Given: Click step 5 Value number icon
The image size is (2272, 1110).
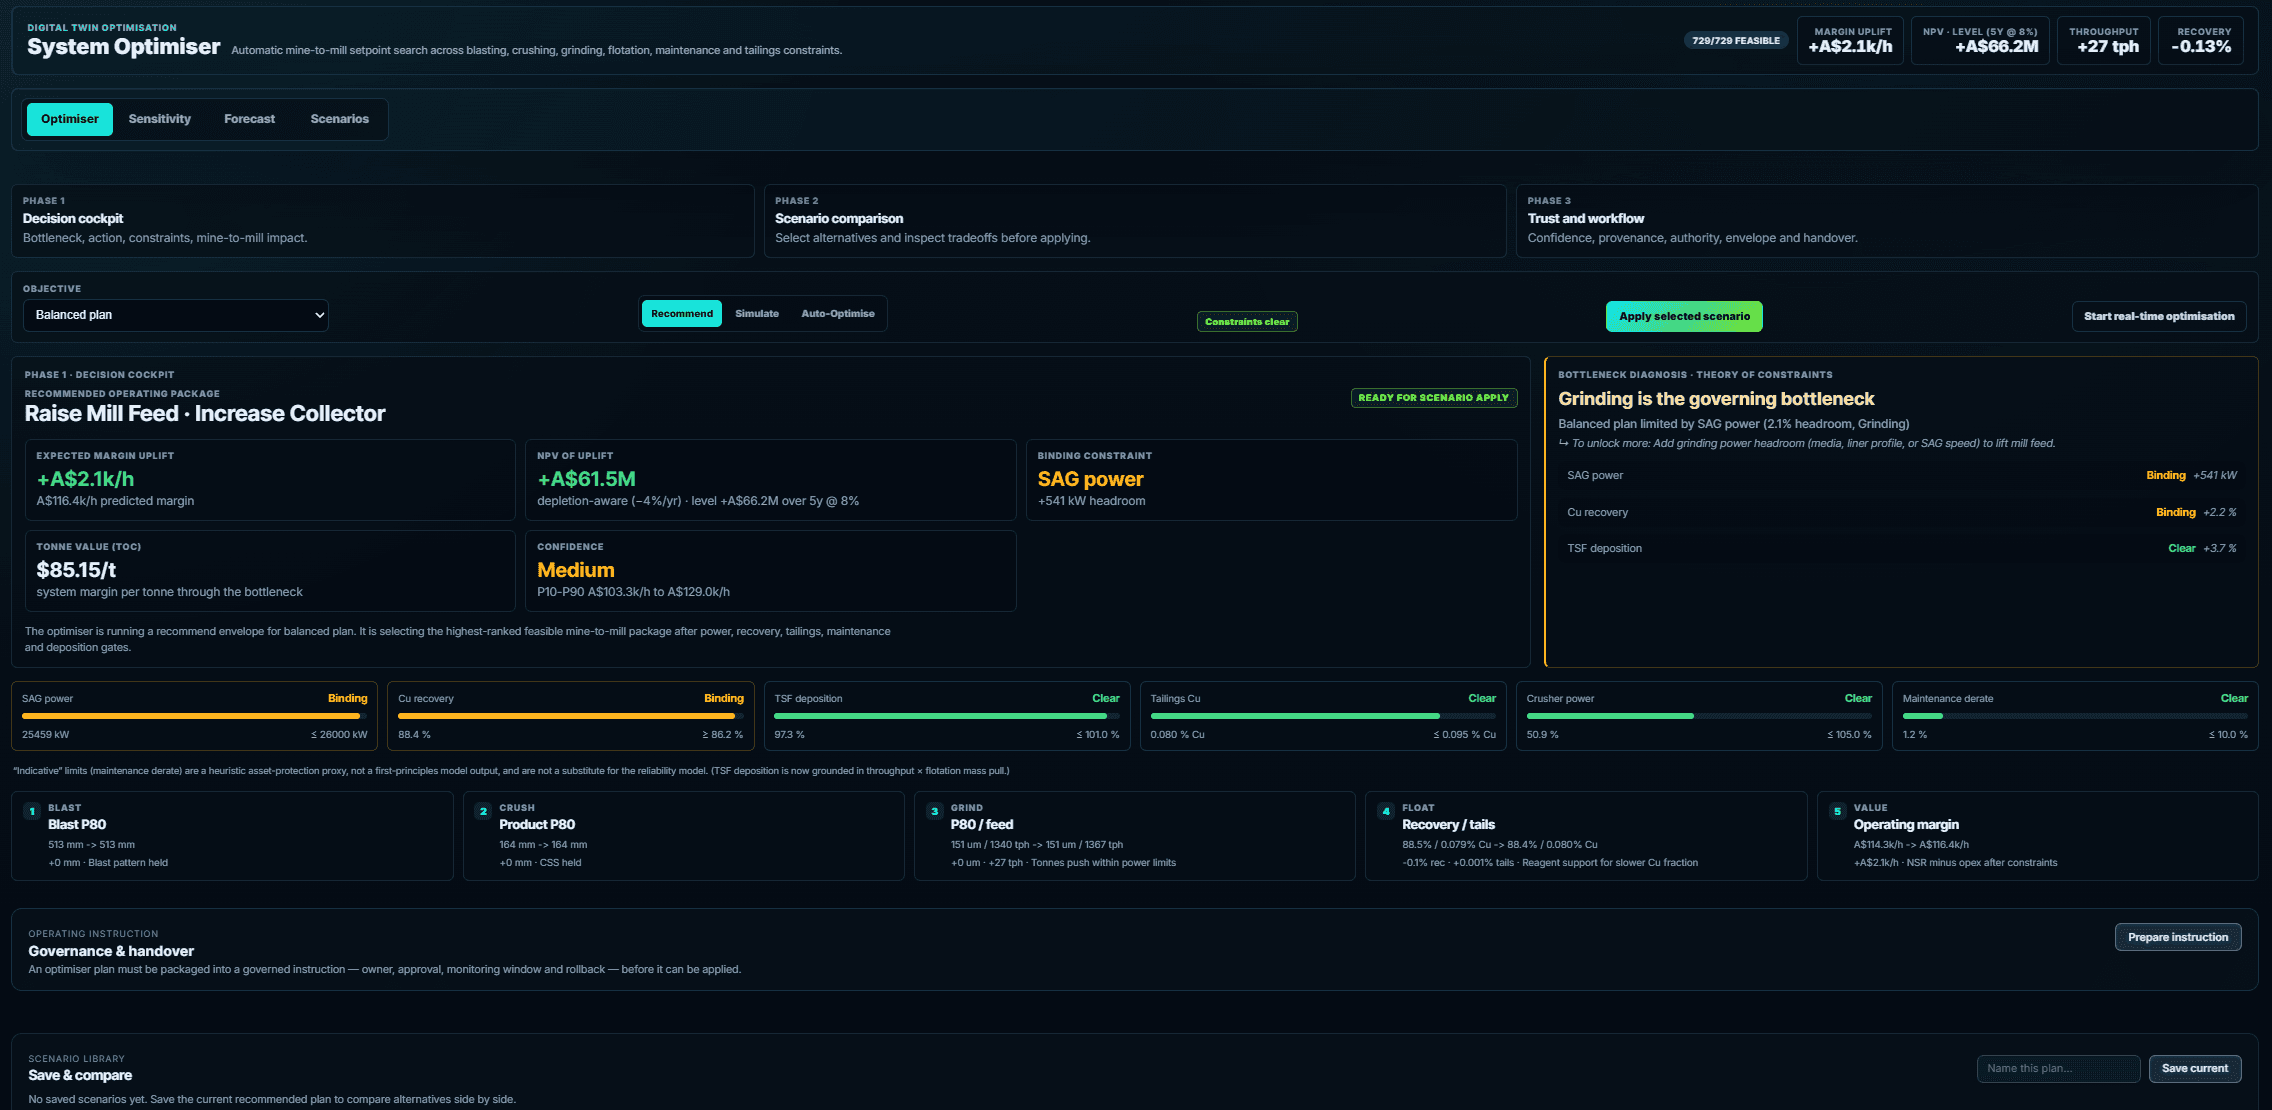Looking at the screenshot, I should 1837,811.
